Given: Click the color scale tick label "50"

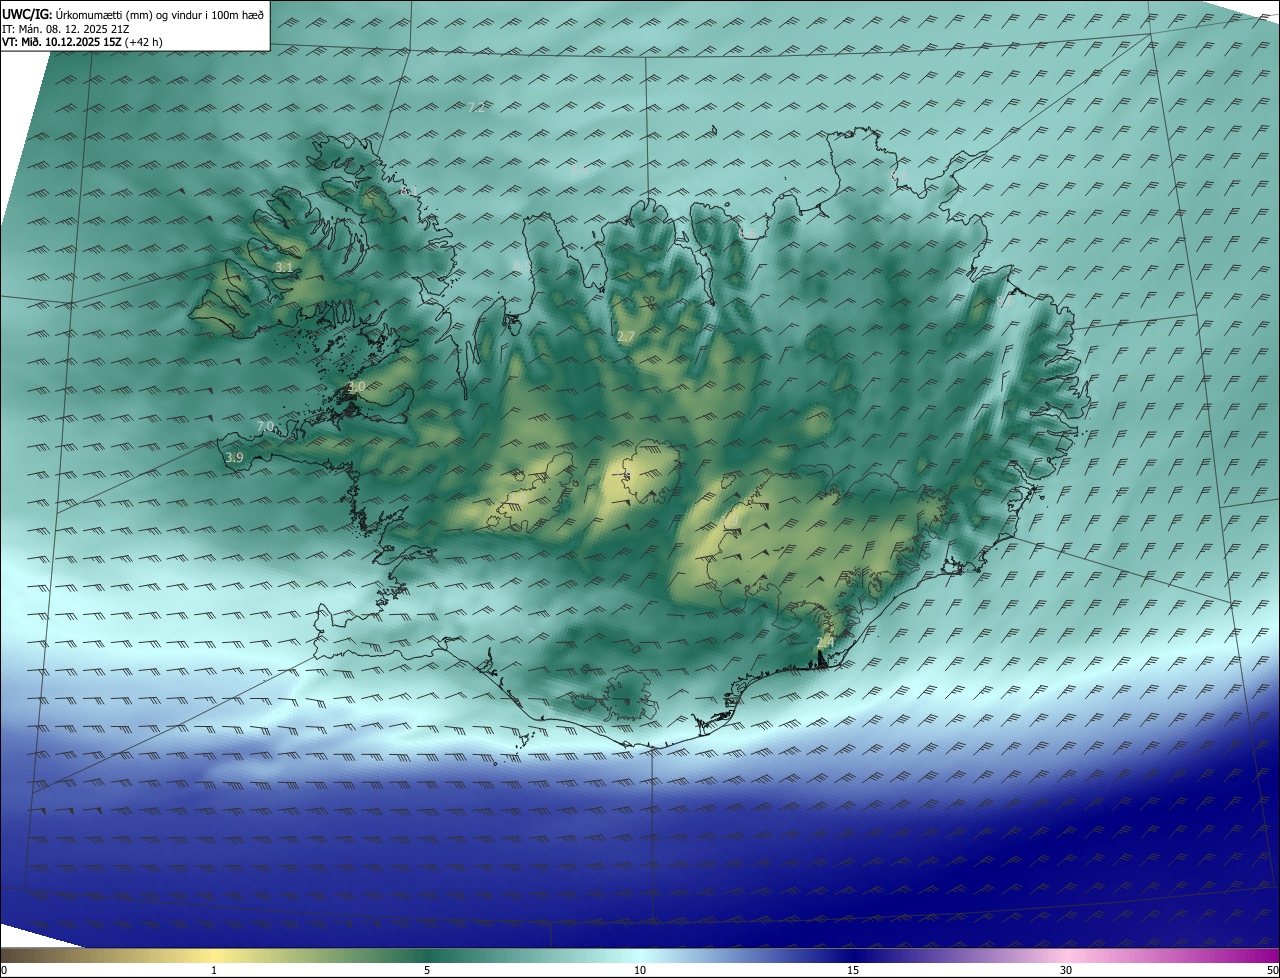Looking at the screenshot, I should point(1272,970).
